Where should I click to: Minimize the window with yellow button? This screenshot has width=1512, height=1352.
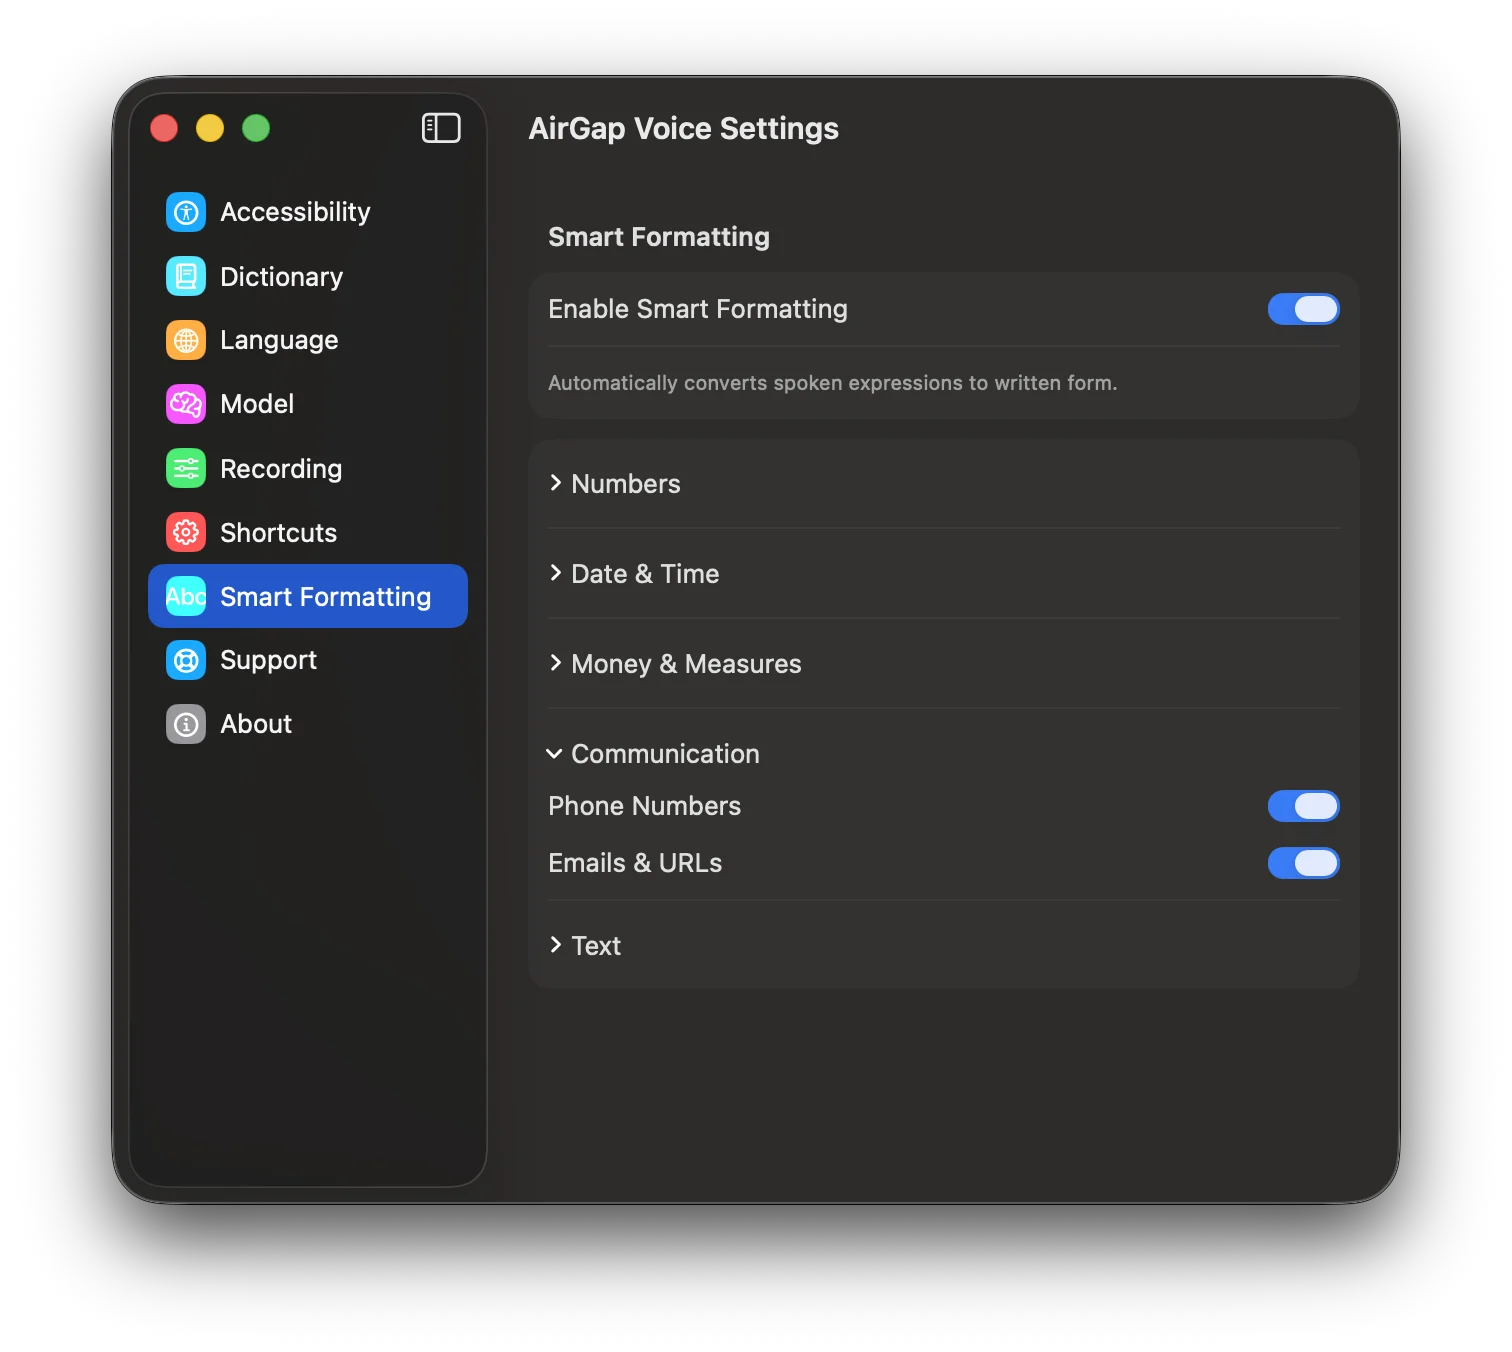210,128
